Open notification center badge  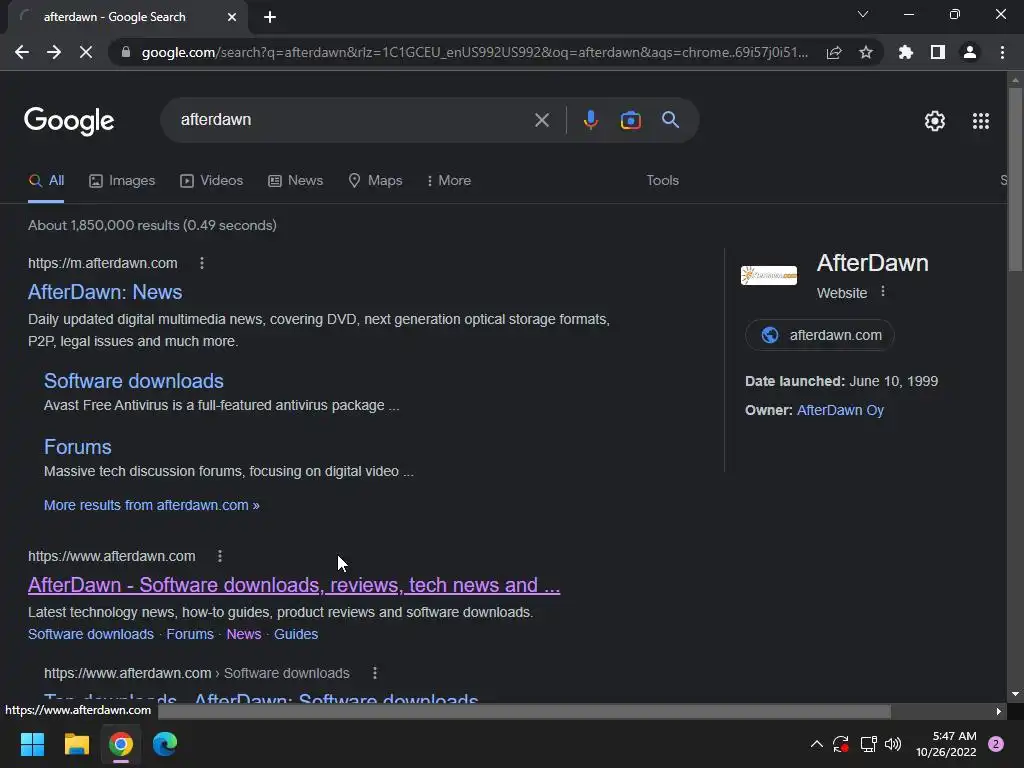(x=996, y=744)
